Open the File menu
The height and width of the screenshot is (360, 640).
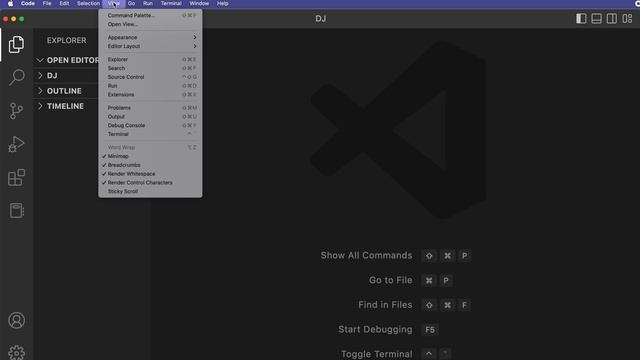[x=47, y=3]
